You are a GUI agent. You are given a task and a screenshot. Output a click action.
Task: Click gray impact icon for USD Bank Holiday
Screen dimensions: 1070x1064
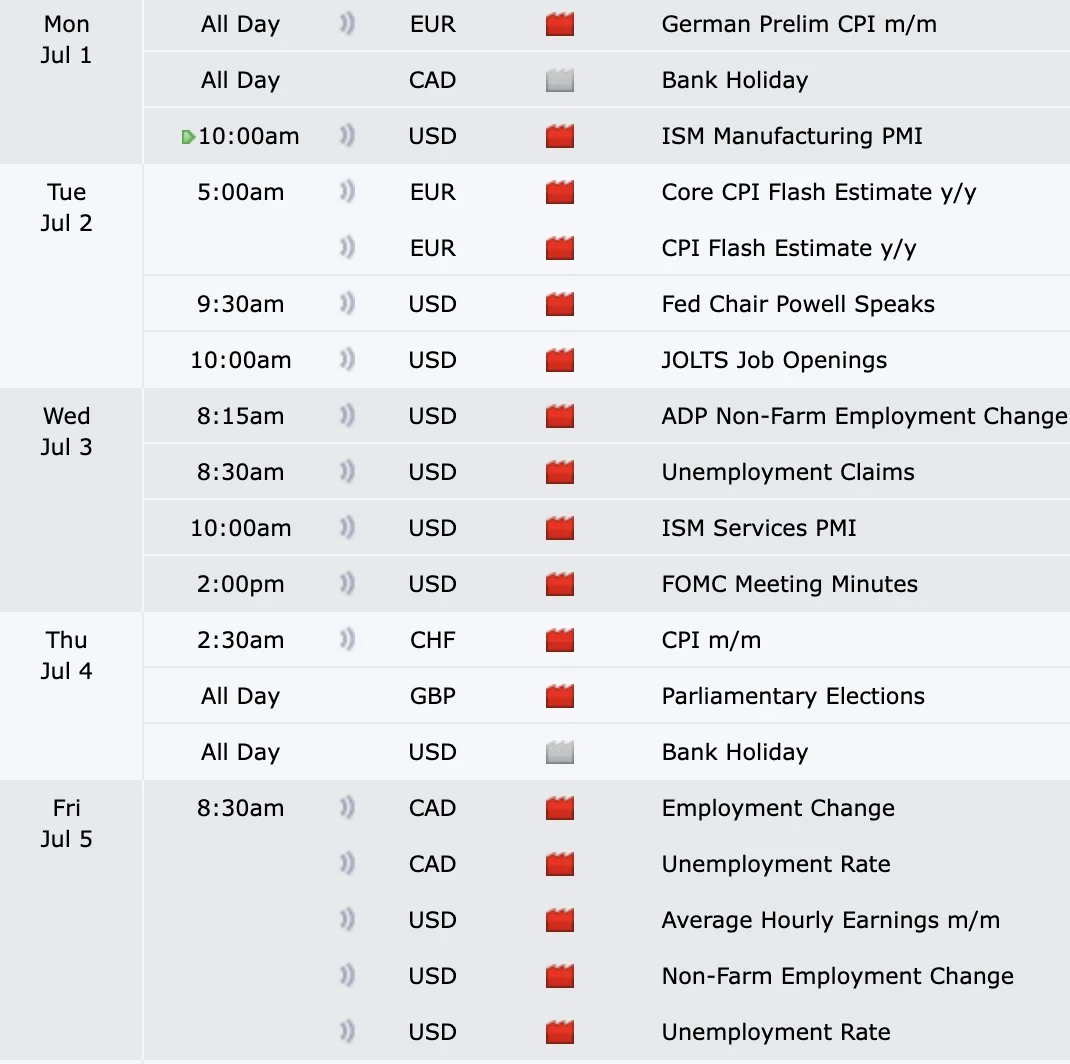tap(560, 752)
